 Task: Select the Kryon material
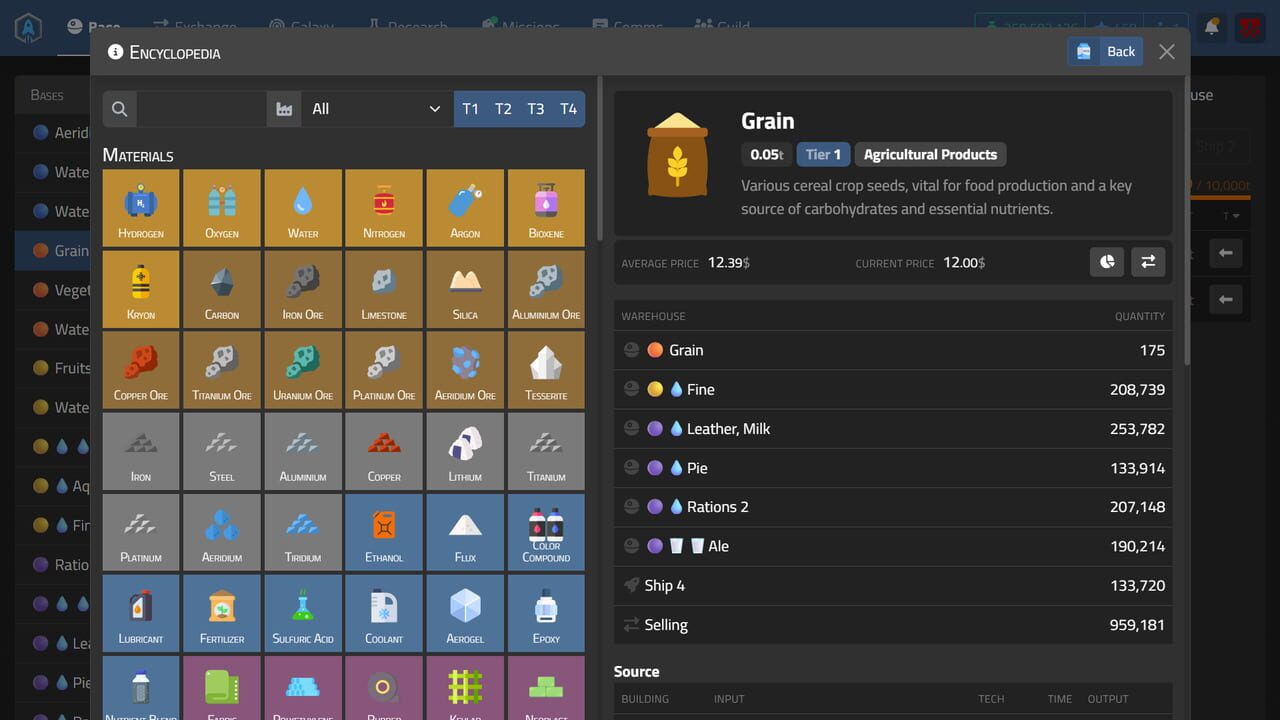pyautogui.click(x=140, y=288)
